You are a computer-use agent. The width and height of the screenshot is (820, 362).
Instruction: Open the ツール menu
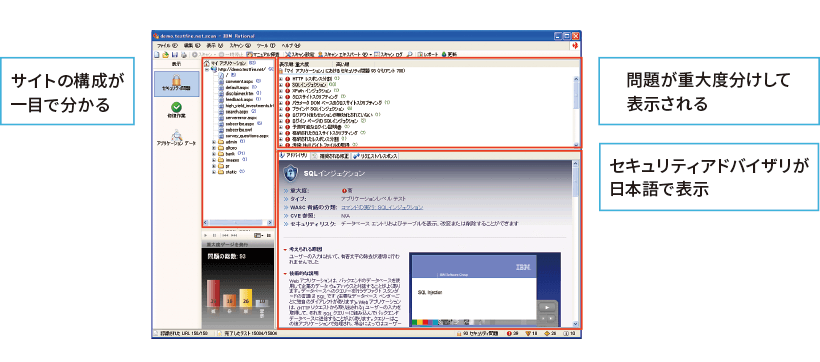click(266, 46)
